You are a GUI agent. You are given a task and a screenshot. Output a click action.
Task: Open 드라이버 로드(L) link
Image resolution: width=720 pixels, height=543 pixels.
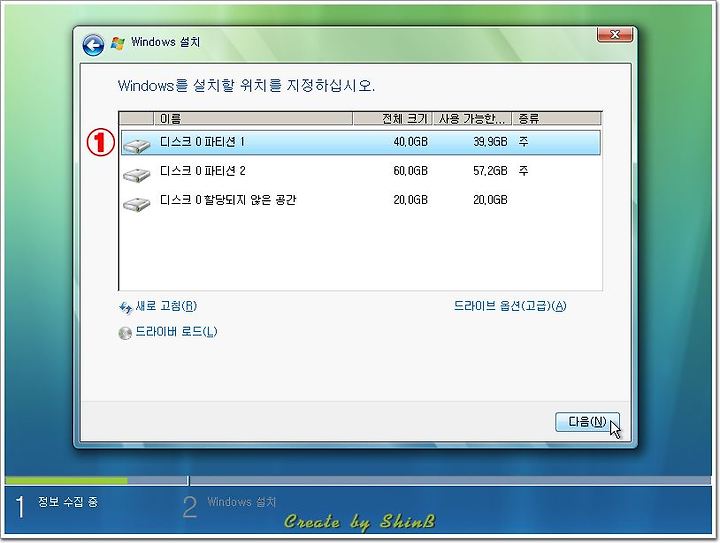(x=176, y=332)
